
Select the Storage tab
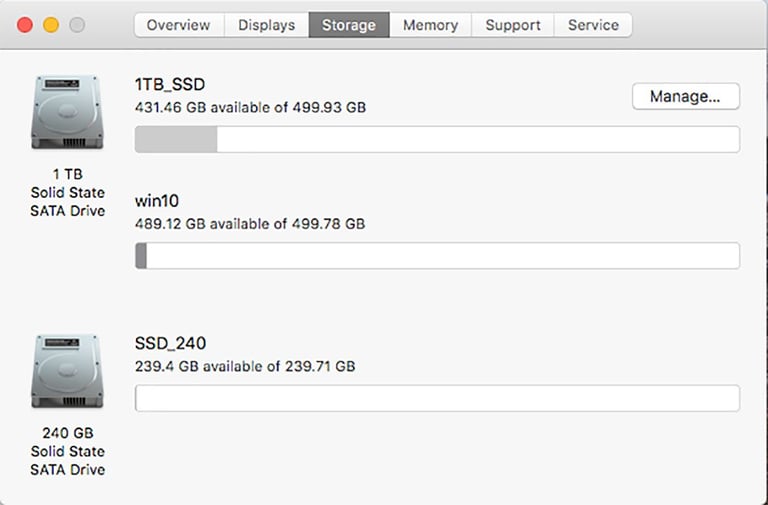(349, 25)
